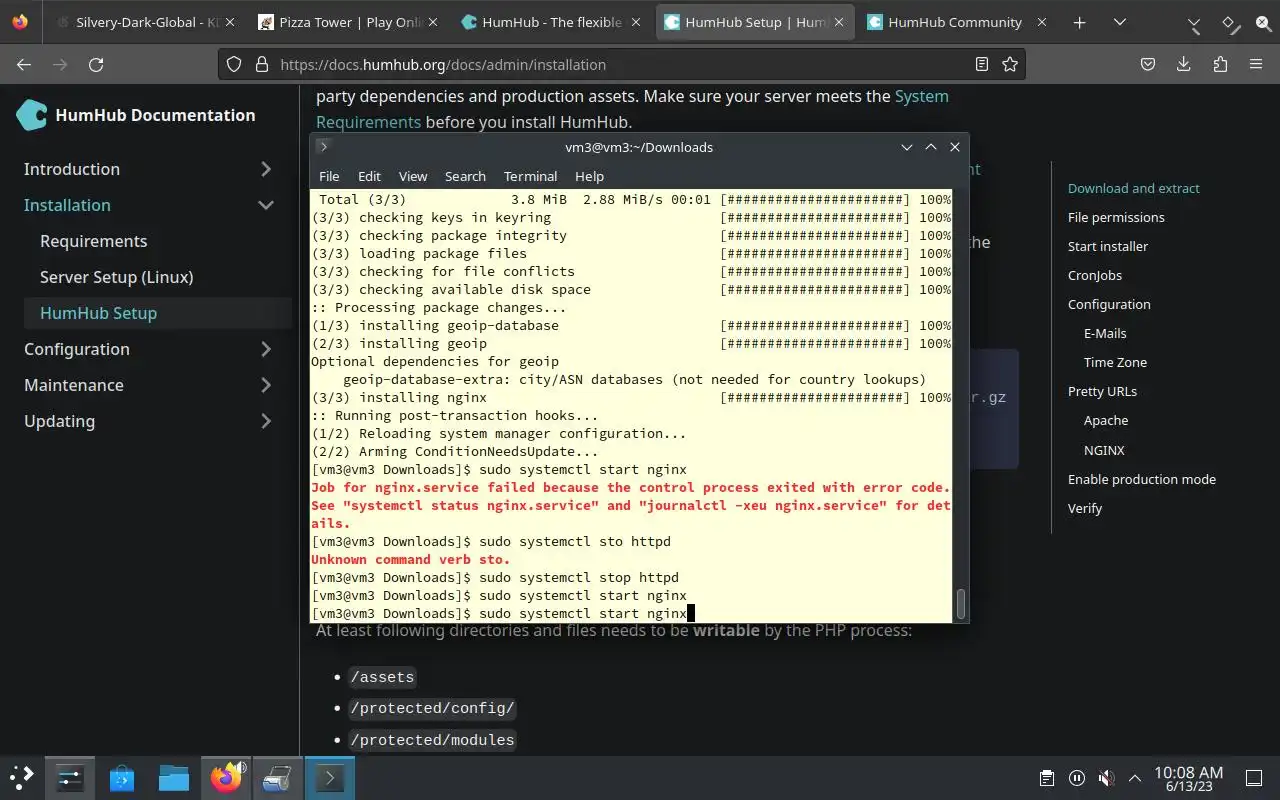Image resolution: width=1280 pixels, height=800 pixels.
Task: Open the tracking protection shield icon
Action: [x=234, y=64]
